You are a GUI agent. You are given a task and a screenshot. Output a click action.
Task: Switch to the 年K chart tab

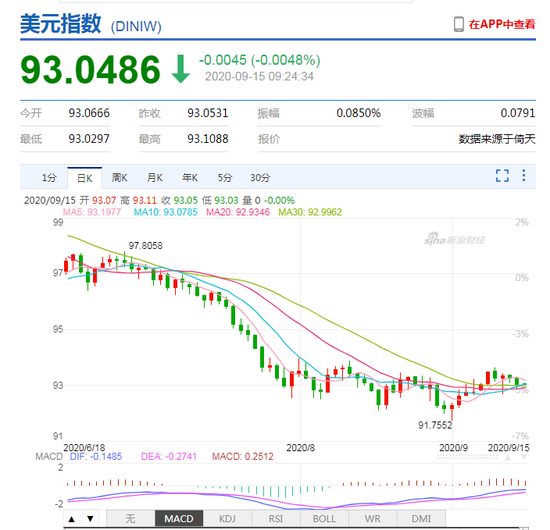point(189,178)
